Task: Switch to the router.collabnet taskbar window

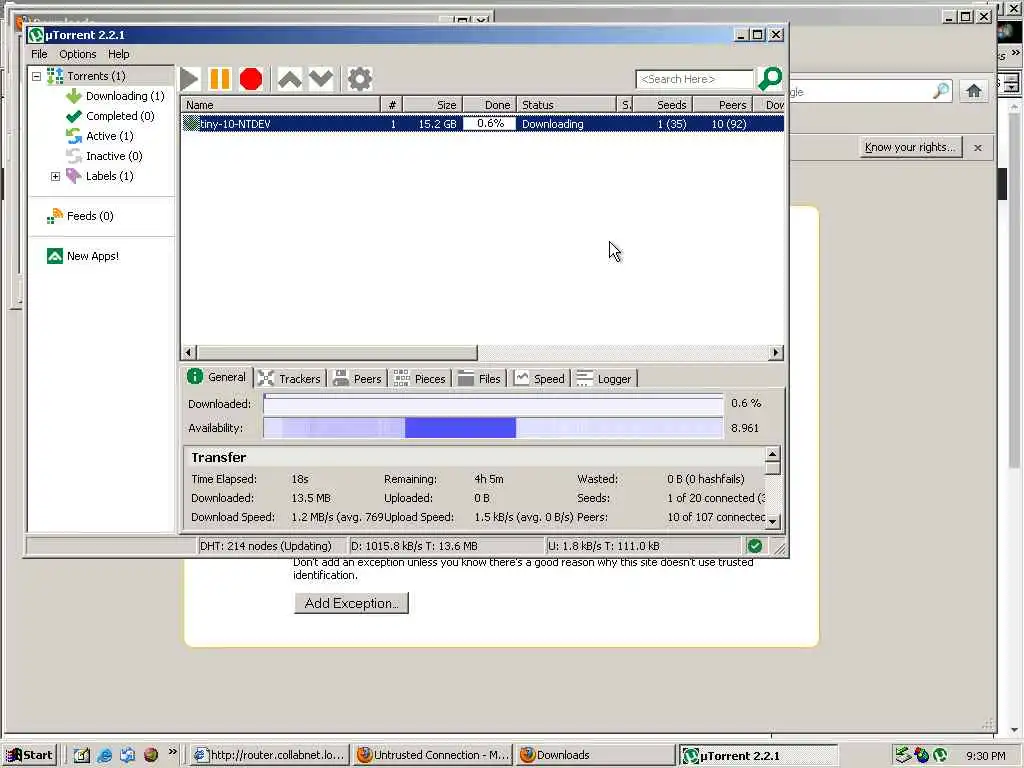Action: click(270, 755)
